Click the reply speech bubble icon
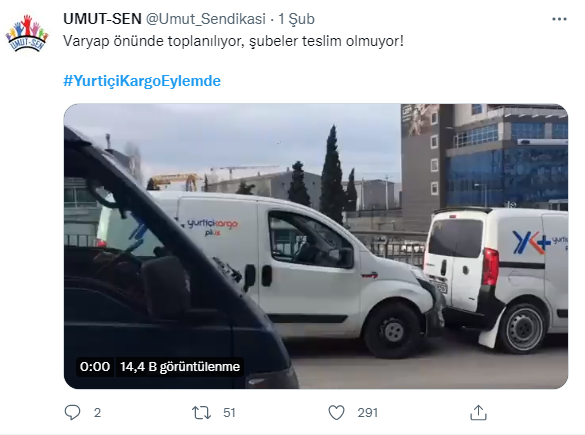Image resolution: width=585 pixels, height=435 pixels. 72,413
